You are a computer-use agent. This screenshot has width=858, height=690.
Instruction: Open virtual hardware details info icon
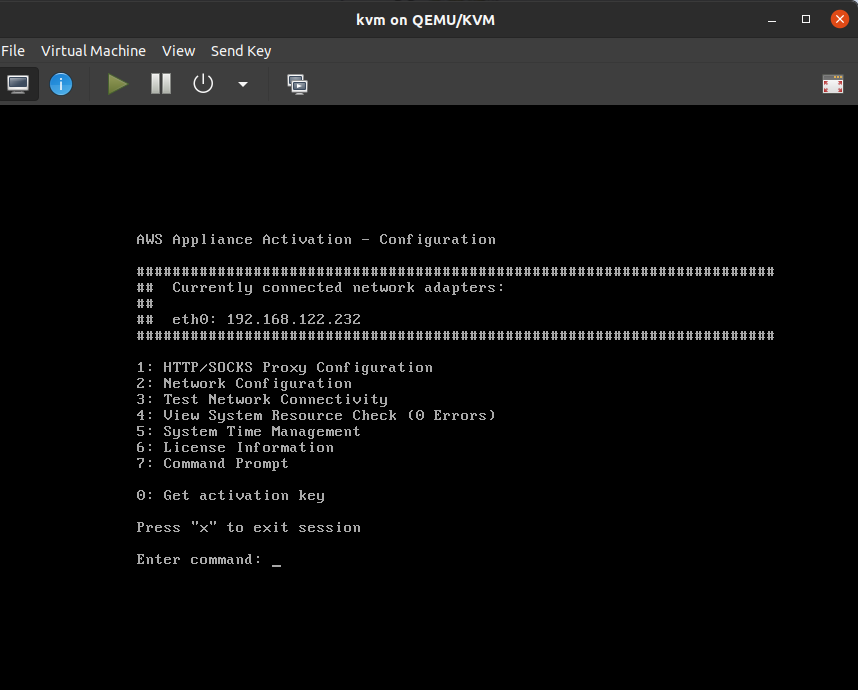tap(61, 84)
